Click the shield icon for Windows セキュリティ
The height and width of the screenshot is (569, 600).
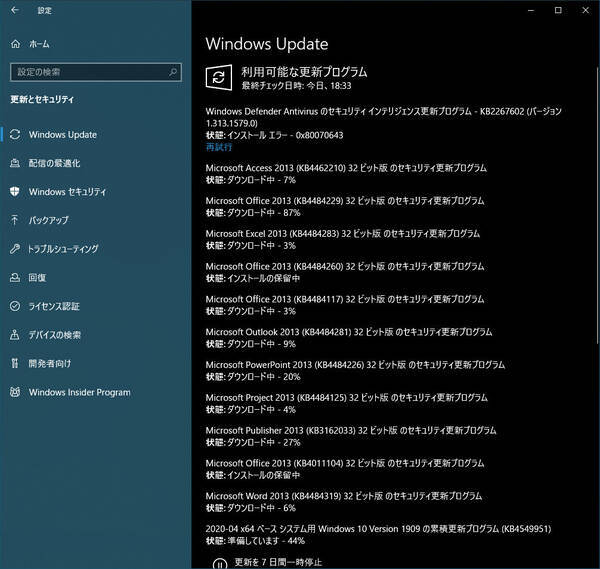[x=15, y=191]
